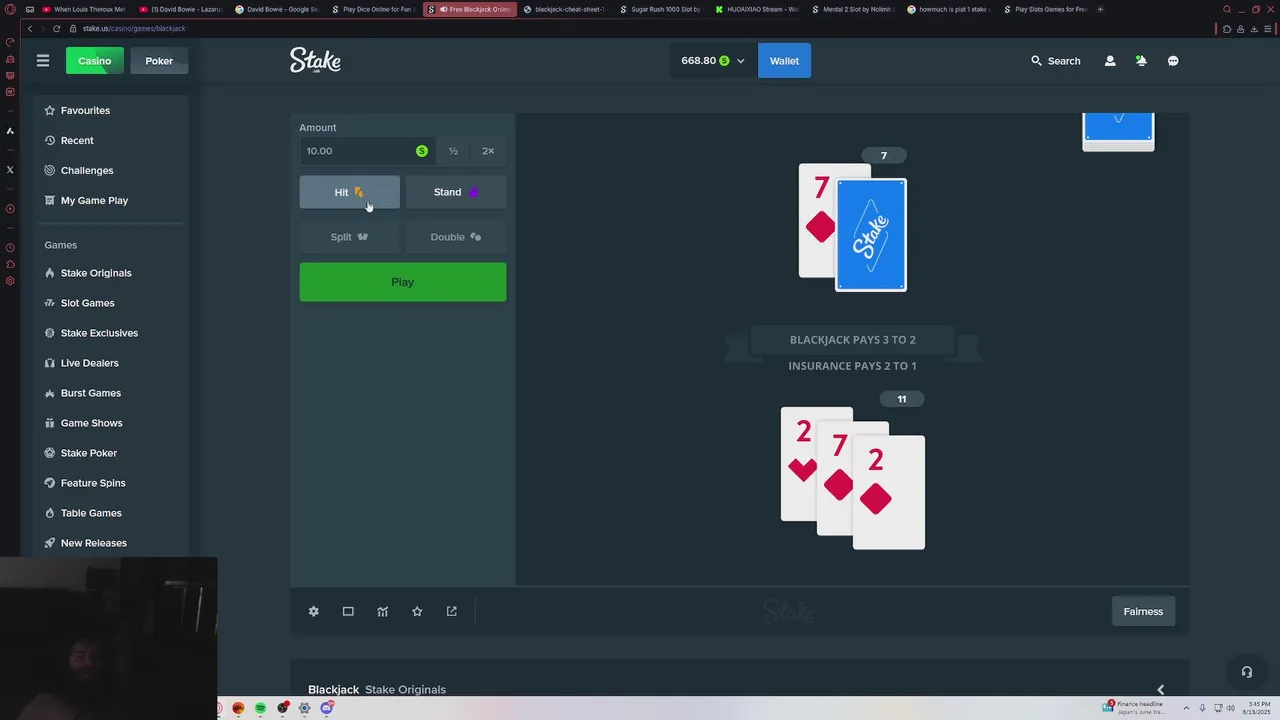Image resolution: width=1280 pixels, height=720 pixels.
Task: Click the bet Amount input field
Action: pos(368,151)
